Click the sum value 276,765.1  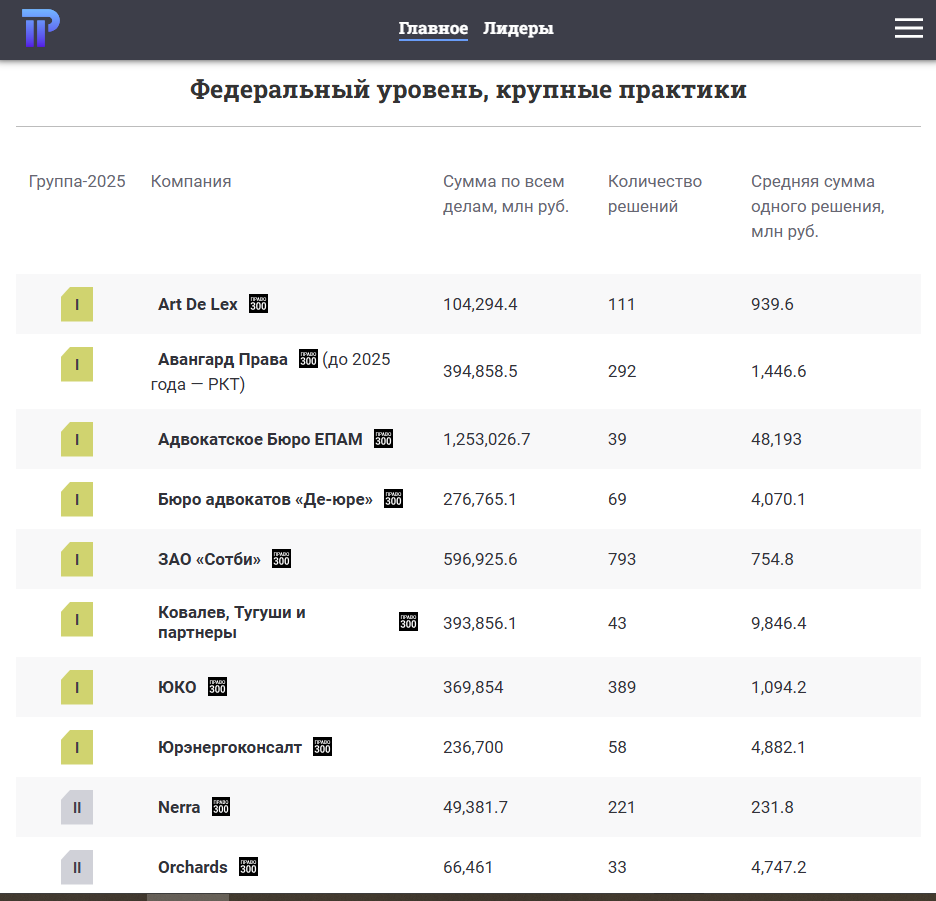coord(479,499)
